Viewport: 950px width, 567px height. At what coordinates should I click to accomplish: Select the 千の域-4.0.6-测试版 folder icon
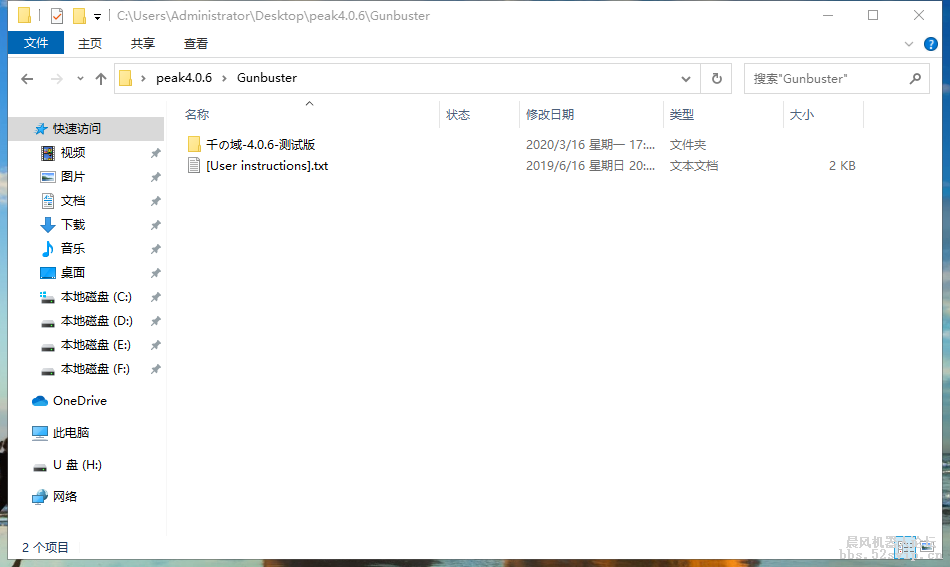point(194,144)
